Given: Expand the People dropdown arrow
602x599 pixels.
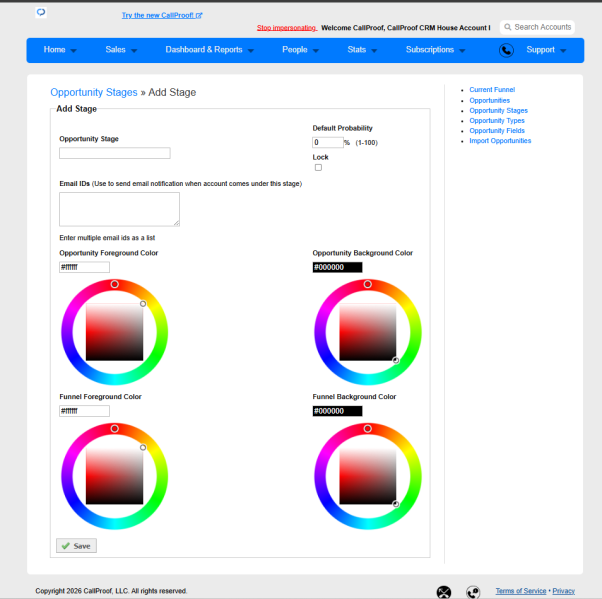Looking at the screenshot, I should point(316,51).
